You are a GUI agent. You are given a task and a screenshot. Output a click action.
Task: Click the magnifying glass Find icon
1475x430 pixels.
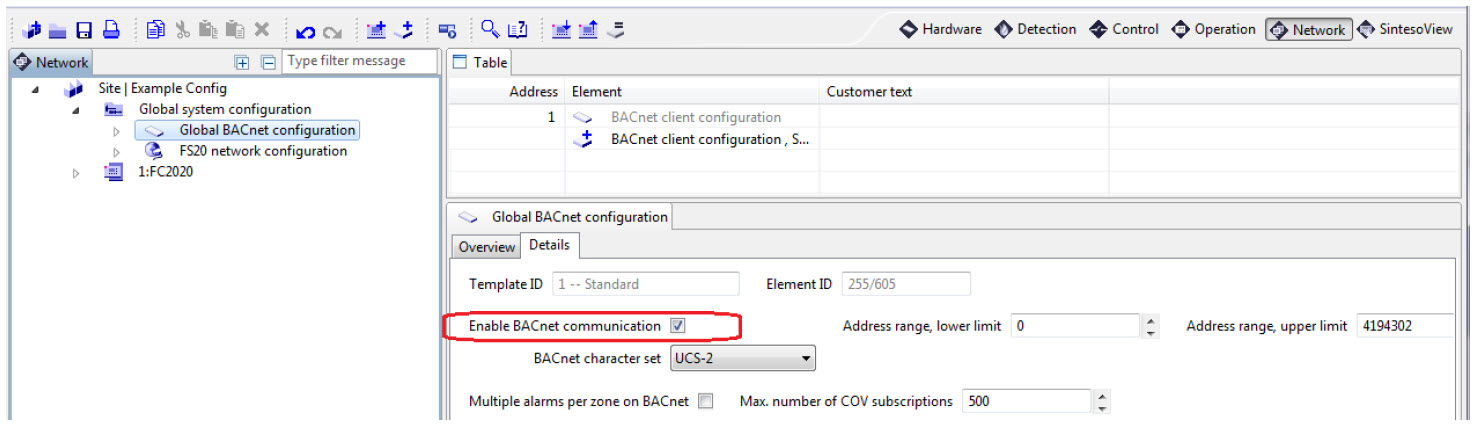click(x=489, y=30)
